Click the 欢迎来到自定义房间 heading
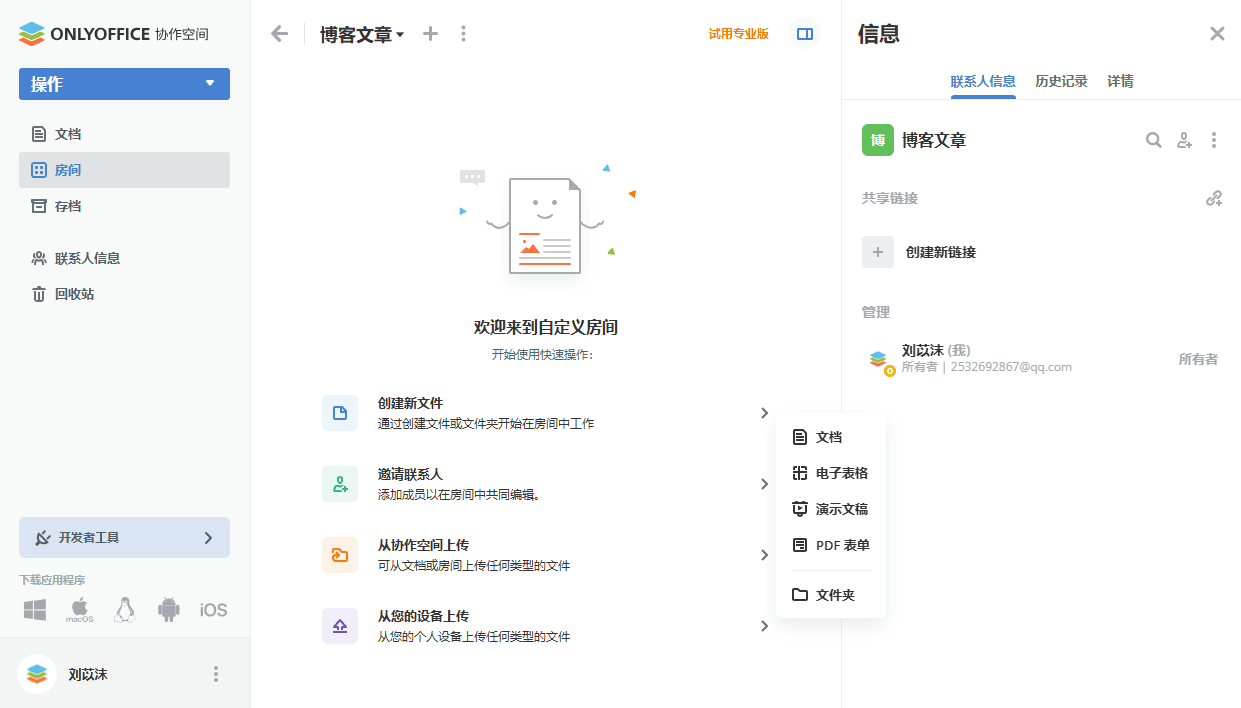This screenshot has height=708, width=1241. tap(546, 327)
